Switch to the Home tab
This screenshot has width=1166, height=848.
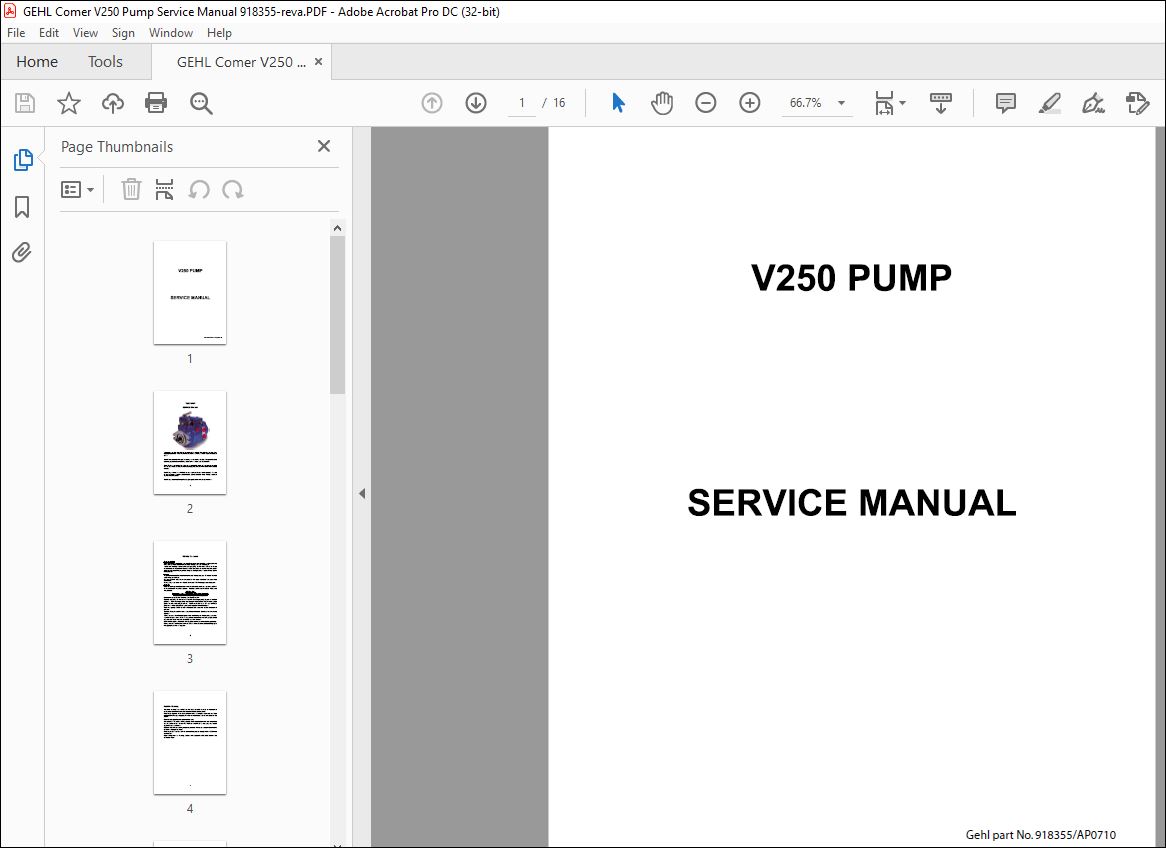[37, 62]
